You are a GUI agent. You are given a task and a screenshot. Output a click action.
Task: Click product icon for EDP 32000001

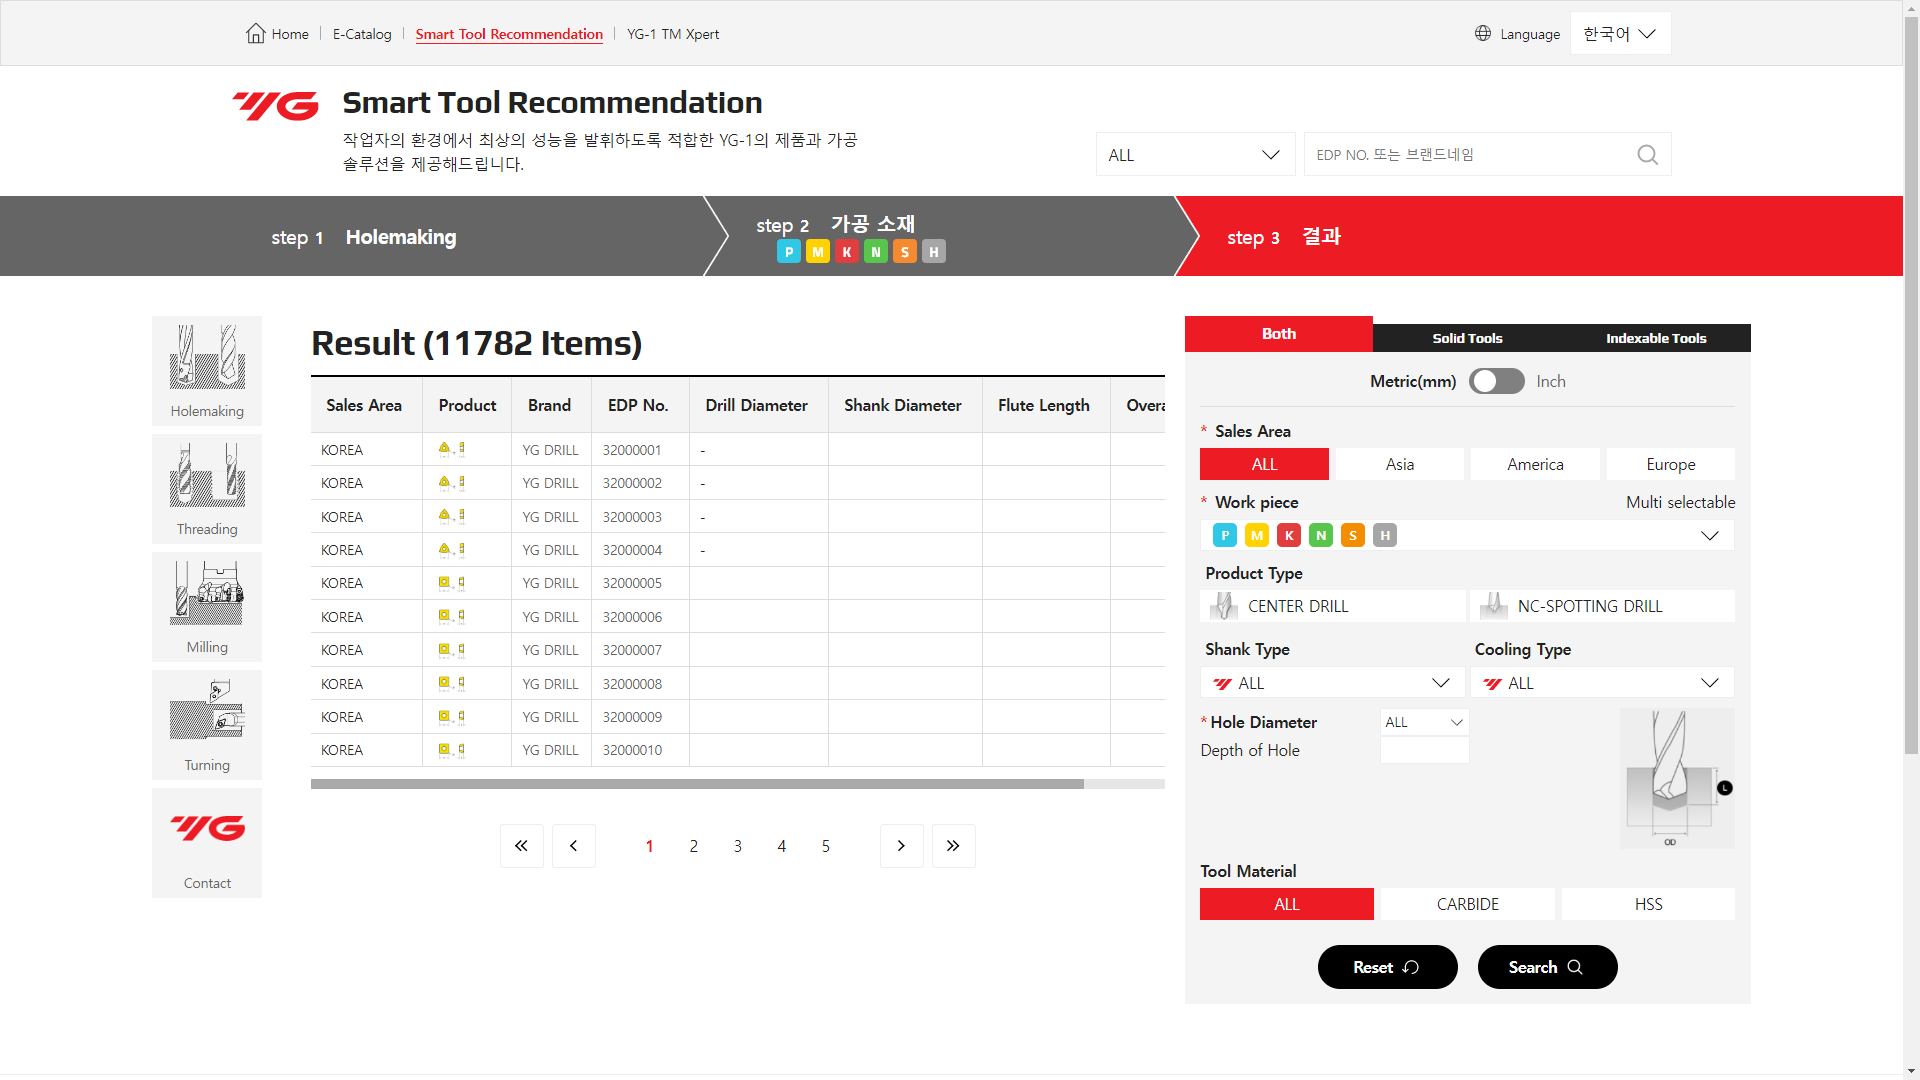coord(451,449)
